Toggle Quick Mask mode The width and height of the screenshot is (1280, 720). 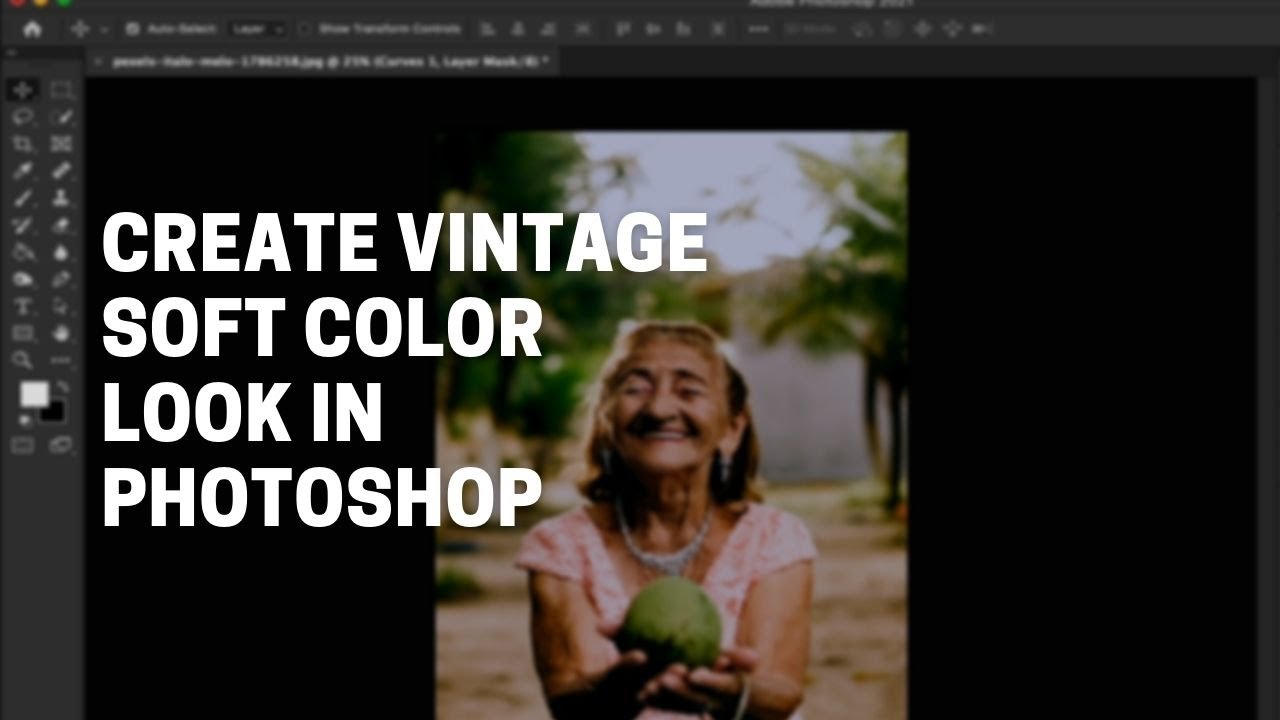23,445
